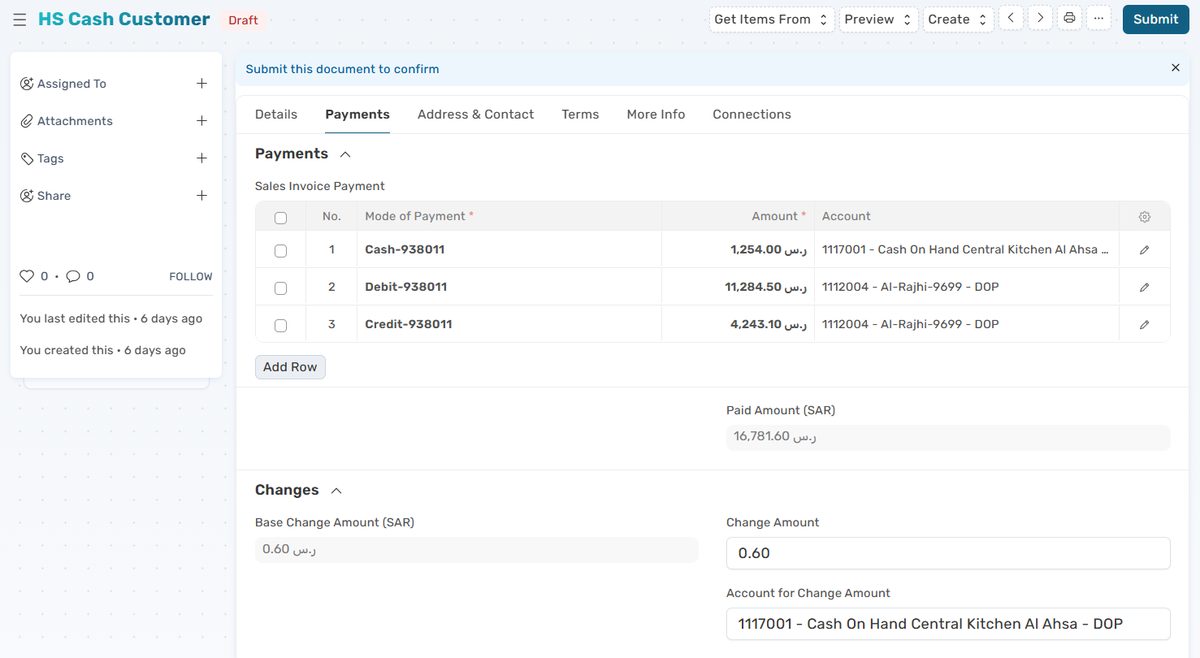Edit row 1 Cash-938011 with pencil icon
This screenshot has height=658, width=1200.
tap(1144, 250)
